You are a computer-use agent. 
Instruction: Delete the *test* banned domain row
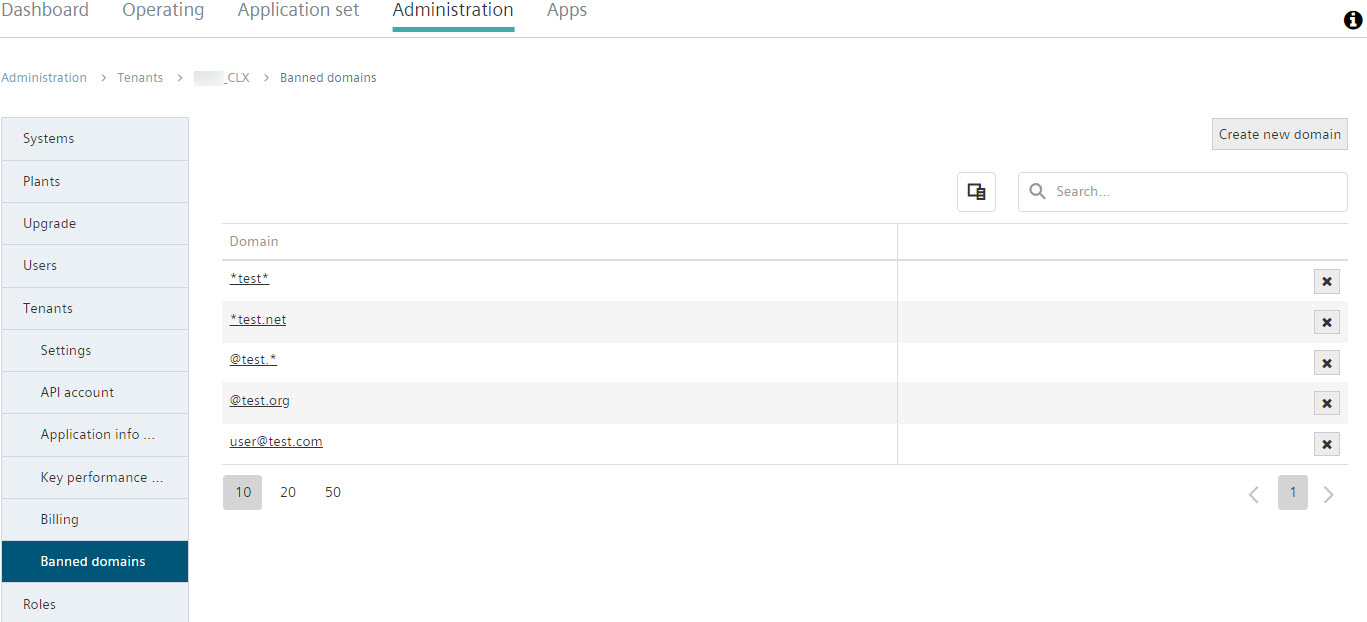click(1326, 281)
